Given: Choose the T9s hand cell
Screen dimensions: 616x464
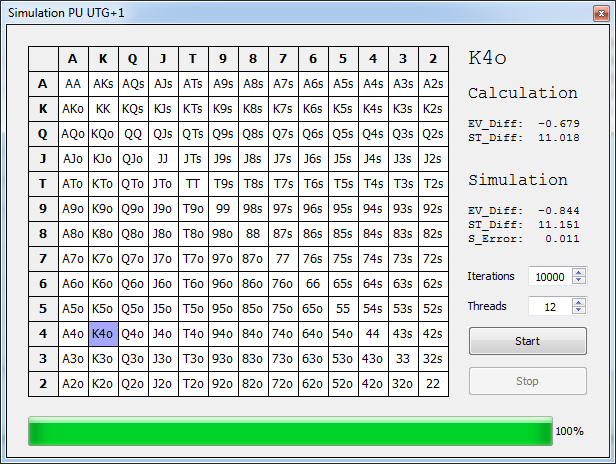Looking at the screenshot, I should click(x=223, y=184).
